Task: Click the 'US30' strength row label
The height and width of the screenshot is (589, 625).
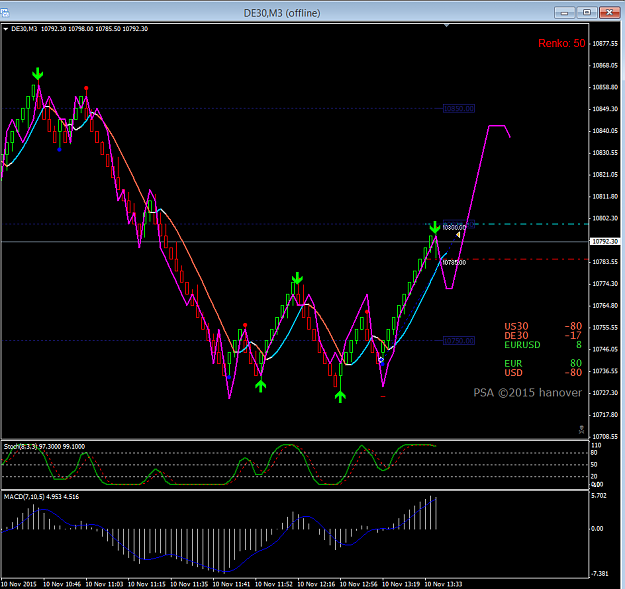Action: (516, 326)
